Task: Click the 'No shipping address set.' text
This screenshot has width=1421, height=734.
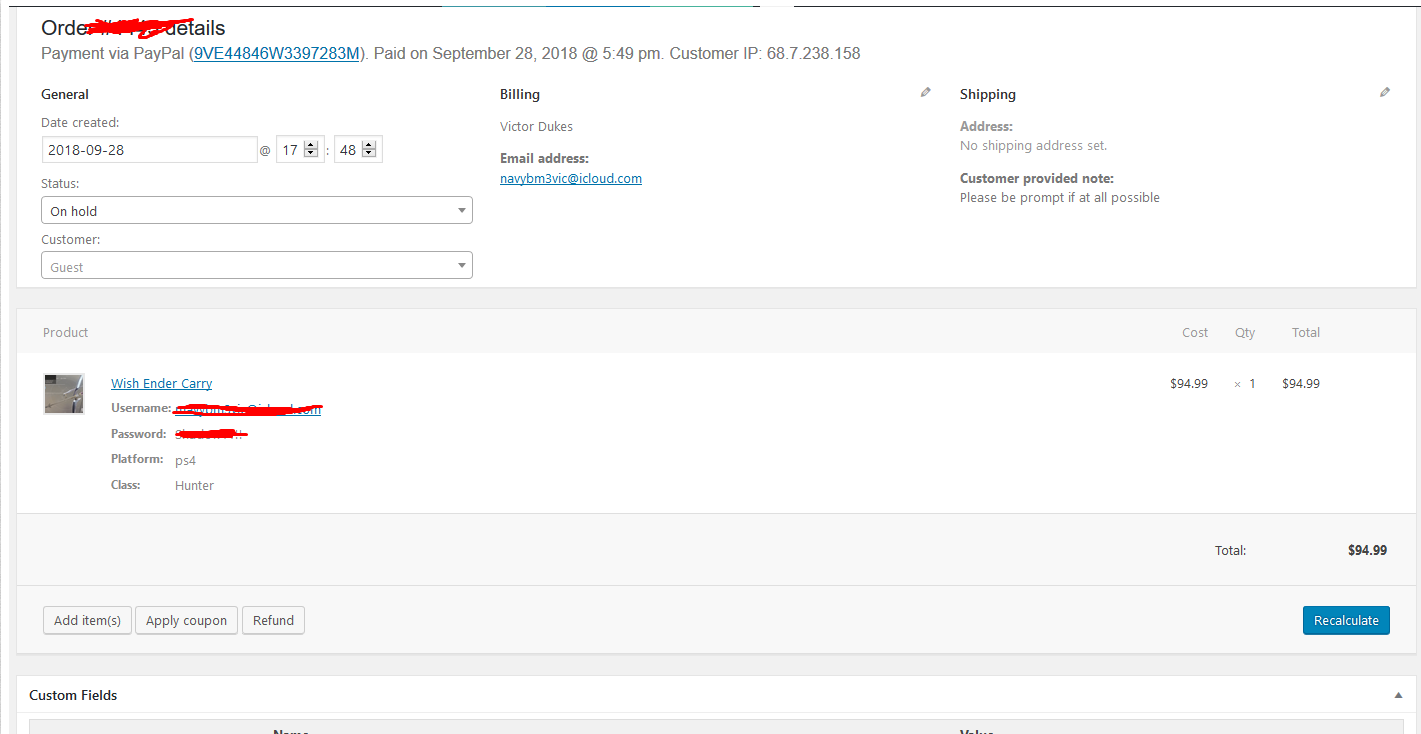Action: (x=1034, y=145)
